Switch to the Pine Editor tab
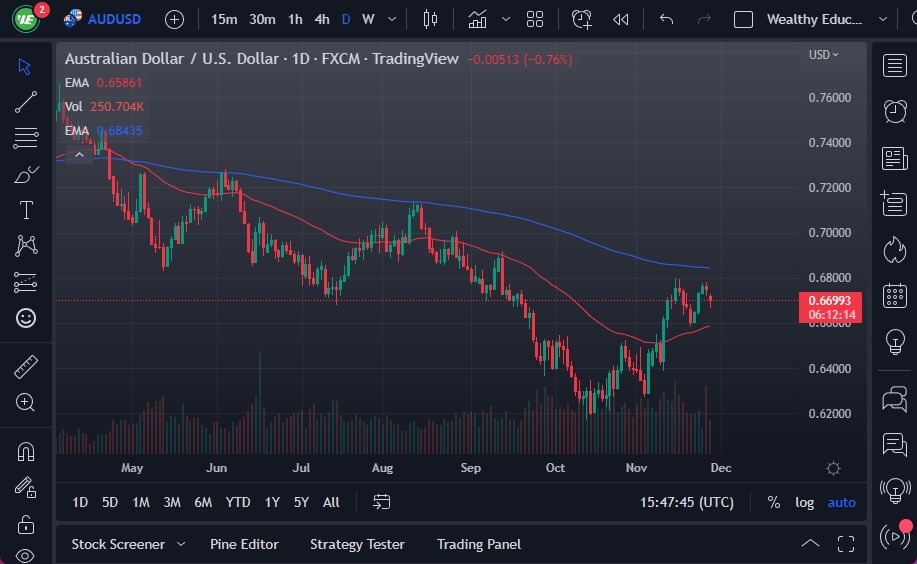The height and width of the screenshot is (564, 917). [244, 544]
